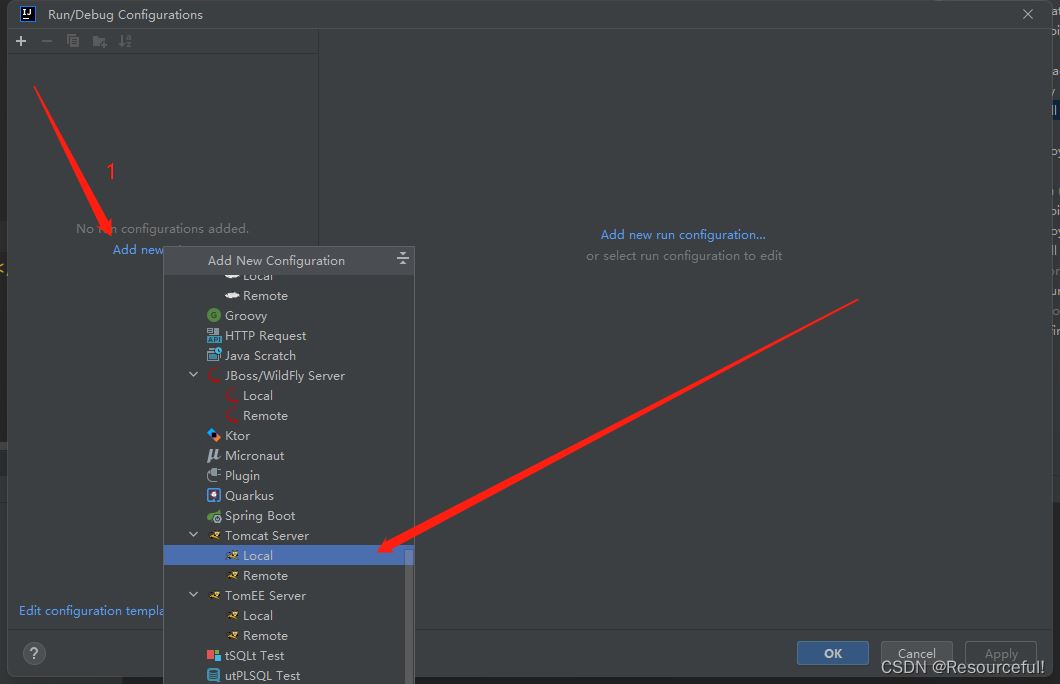The image size is (1060, 684).
Task: Click the configuration popup list scrollbar
Action: pyautogui.click(x=409, y=615)
